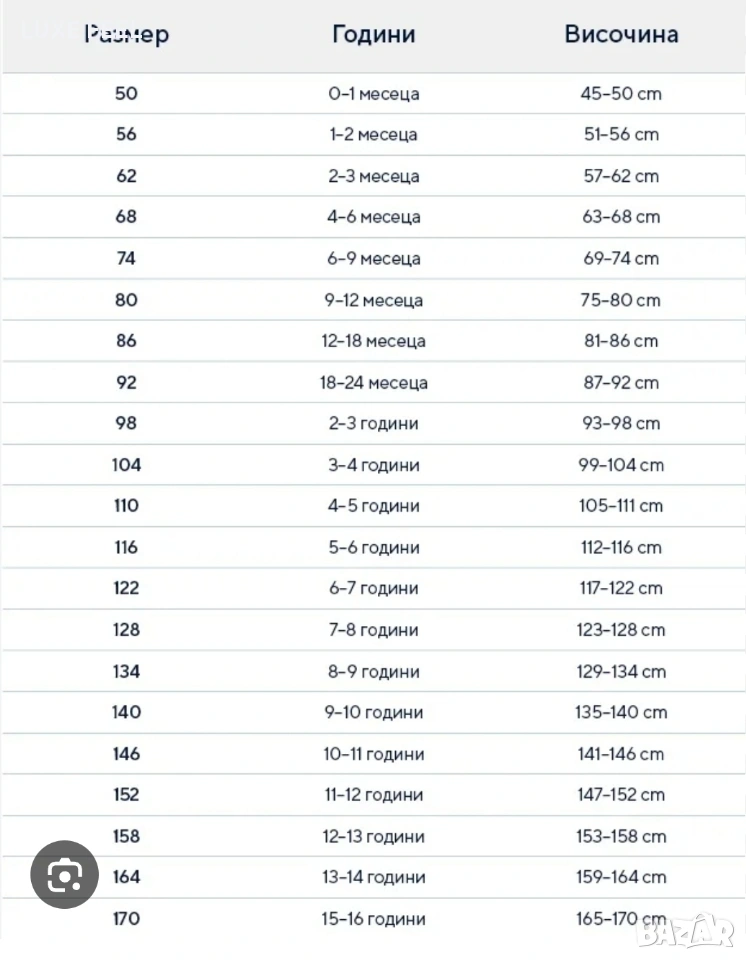The width and height of the screenshot is (746, 960).
Task: Click the 18-24 месеца age cell
Action: pos(373,382)
